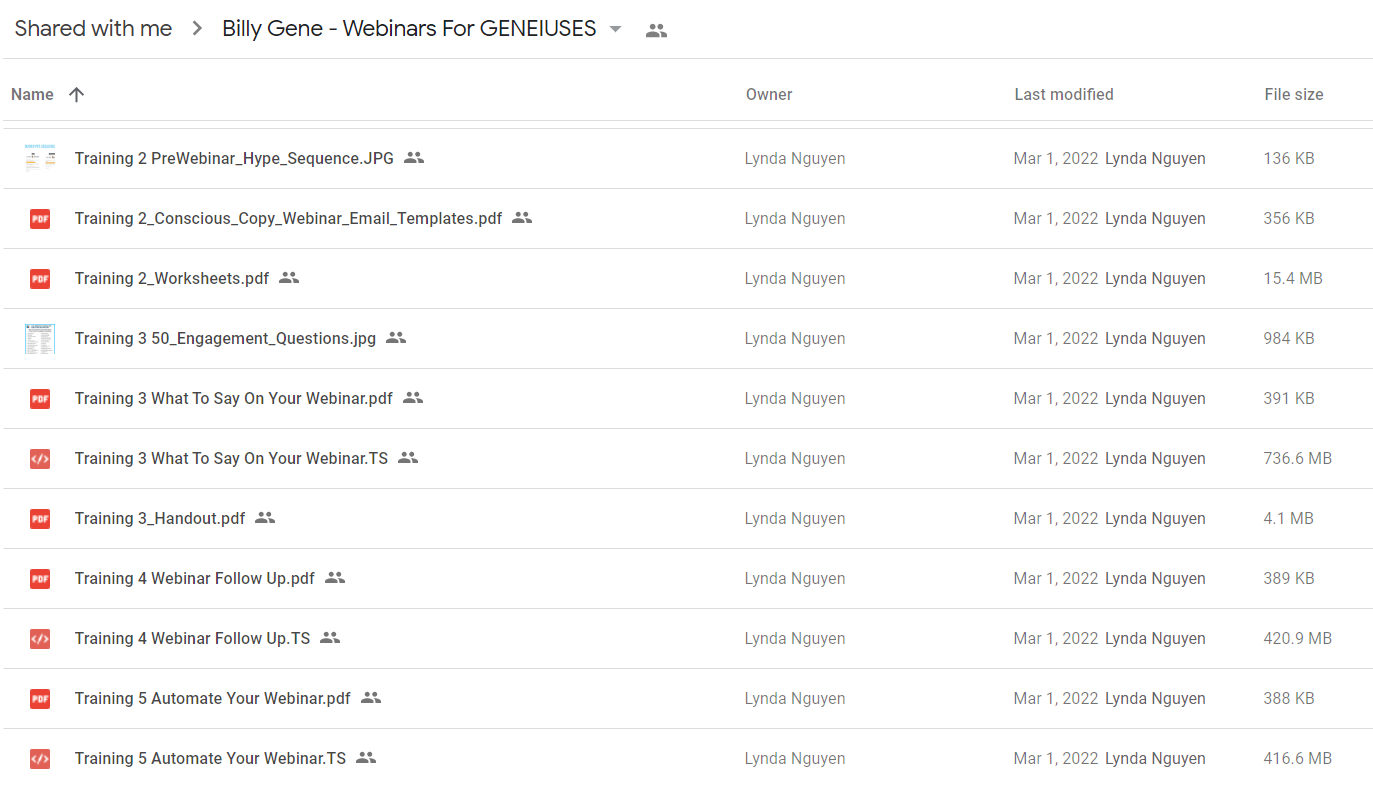This screenshot has height=787, width=1373.
Task: Click shared icon next to PreWebinar_Hype_Sequence.JPG
Action: [414, 157]
